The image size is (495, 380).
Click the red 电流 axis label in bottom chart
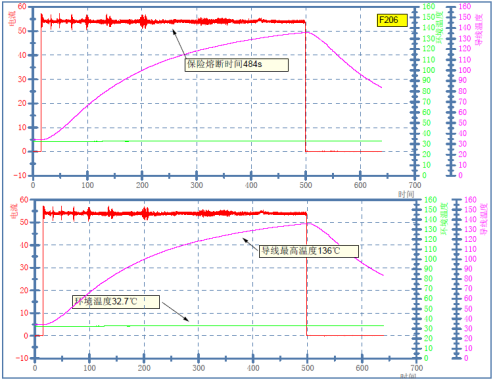(x=14, y=212)
